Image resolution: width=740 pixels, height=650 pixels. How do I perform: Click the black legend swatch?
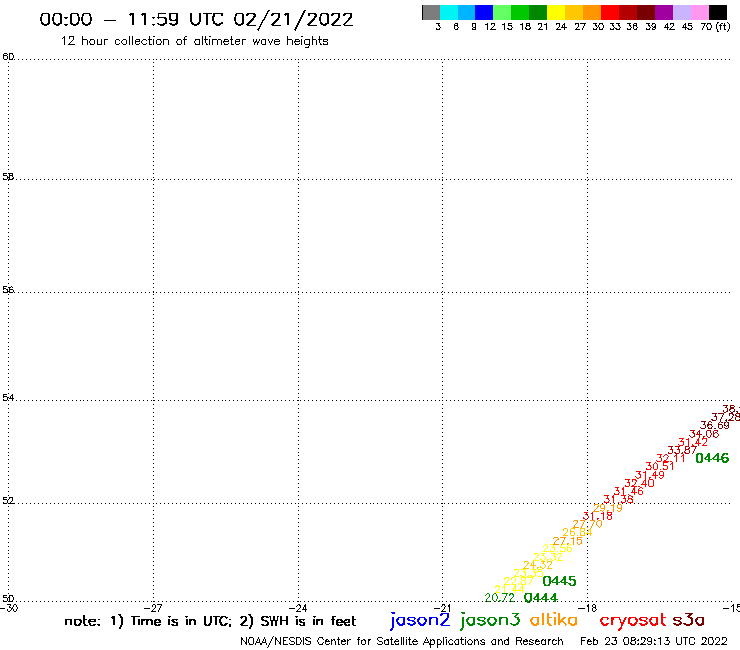click(x=717, y=12)
